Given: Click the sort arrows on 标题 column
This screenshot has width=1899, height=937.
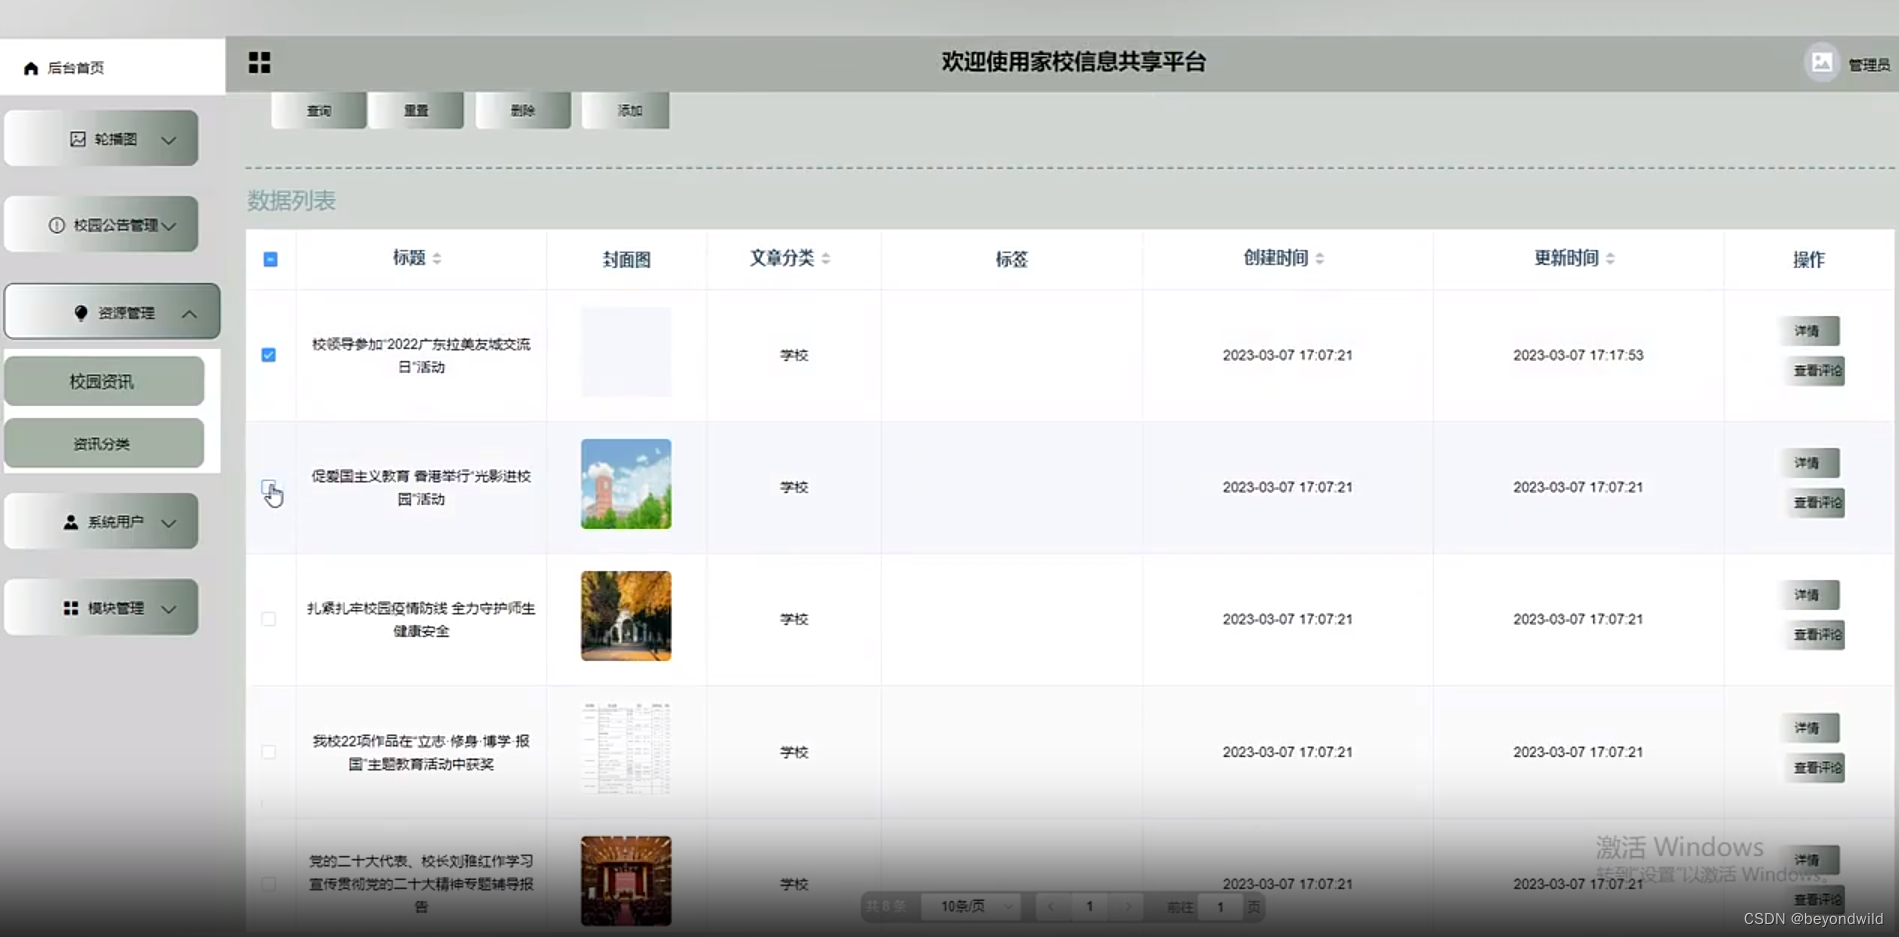Looking at the screenshot, I should tap(438, 257).
